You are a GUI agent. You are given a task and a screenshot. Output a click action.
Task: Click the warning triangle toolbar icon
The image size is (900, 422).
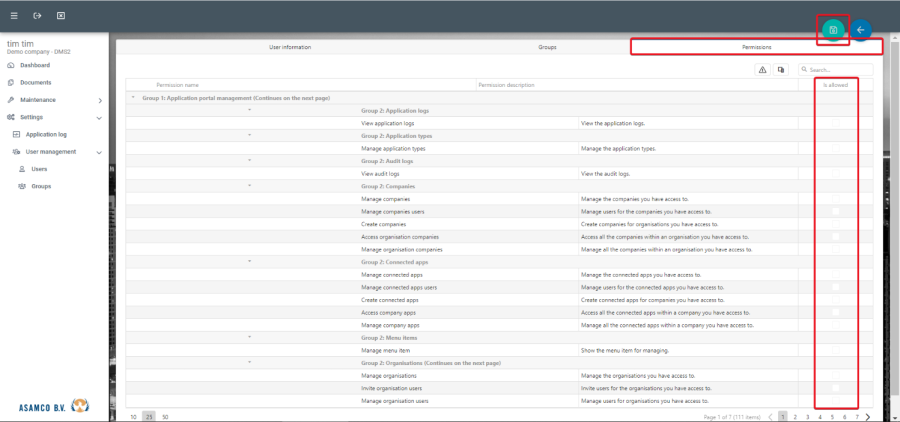pos(762,70)
